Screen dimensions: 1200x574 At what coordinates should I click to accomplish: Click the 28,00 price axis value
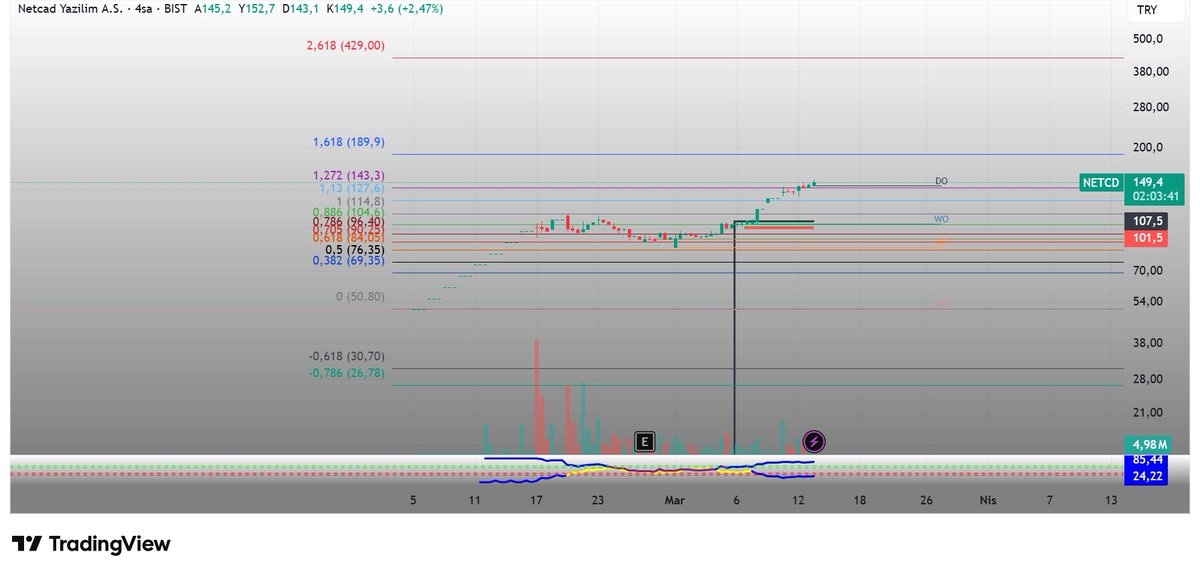[x=1147, y=379]
